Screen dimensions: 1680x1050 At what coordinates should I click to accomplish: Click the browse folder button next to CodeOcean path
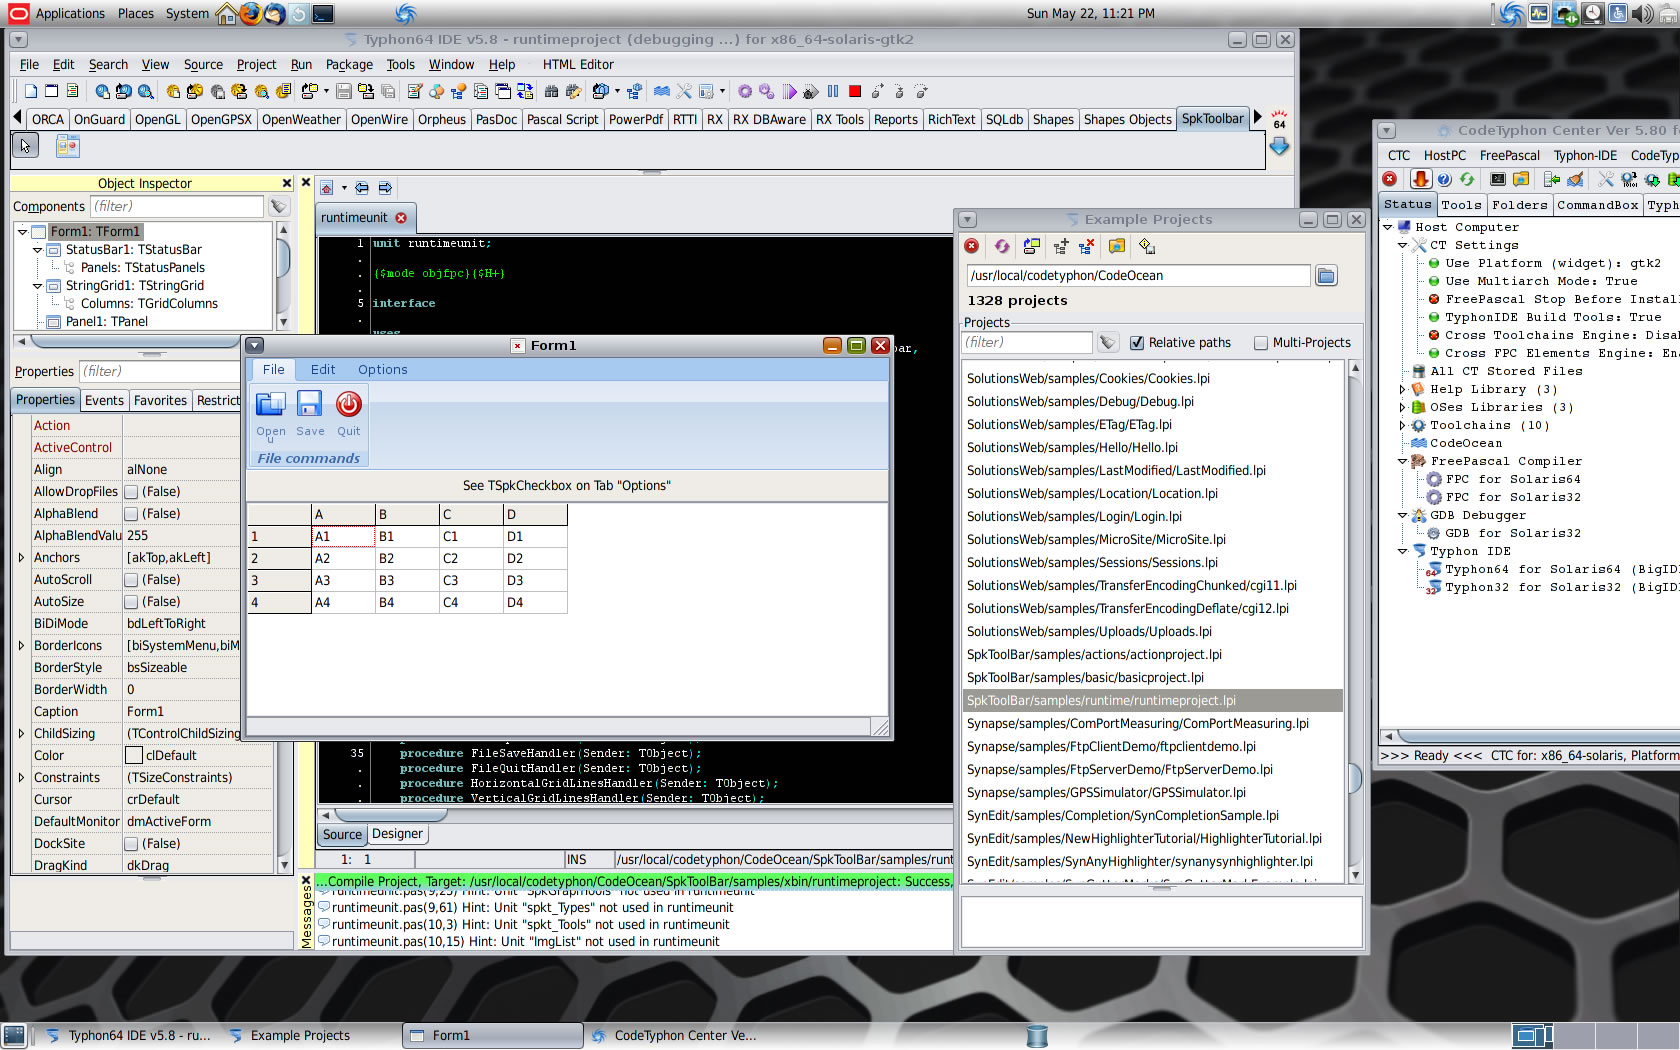click(1326, 276)
